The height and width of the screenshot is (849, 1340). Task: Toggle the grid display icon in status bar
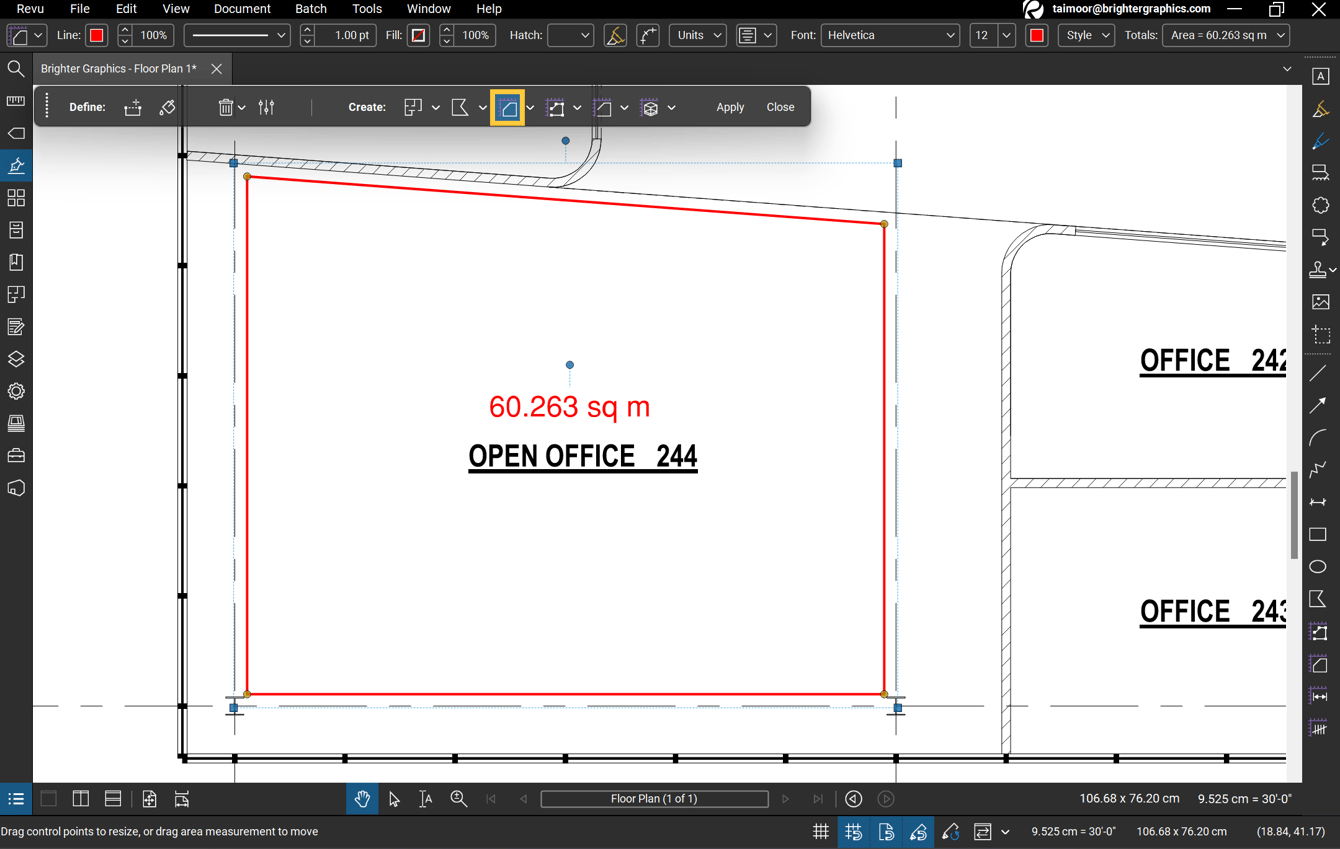(x=820, y=831)
